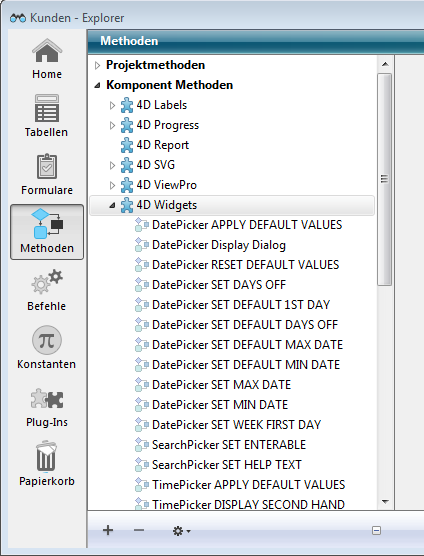
Task: Click the minus delete button
Action: tap(139, 530)
